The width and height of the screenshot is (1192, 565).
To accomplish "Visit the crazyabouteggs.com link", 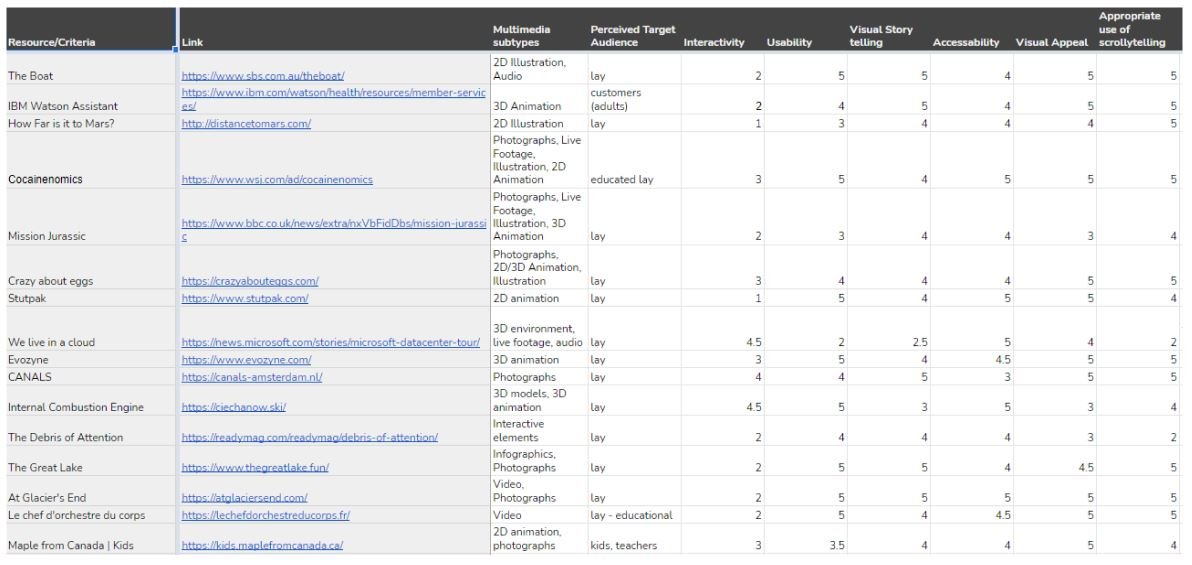I will (x=250, y=281).
